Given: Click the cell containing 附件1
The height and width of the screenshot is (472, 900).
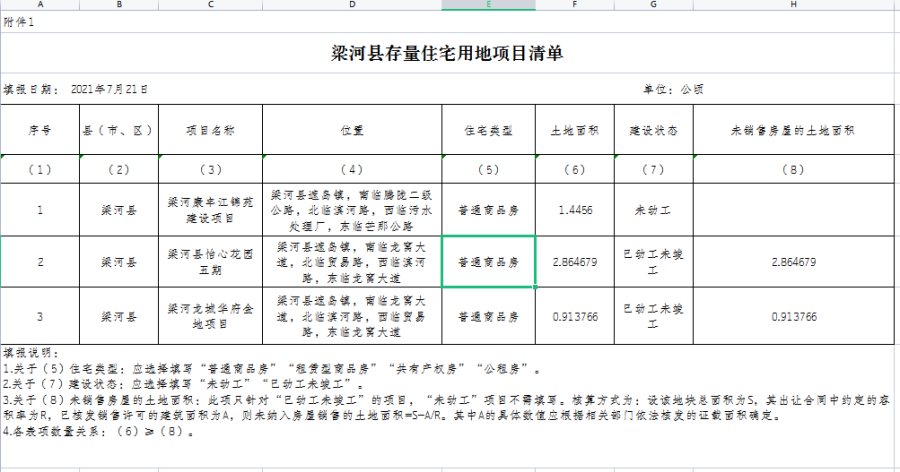Looking at the screenshot, I should 19,22.
